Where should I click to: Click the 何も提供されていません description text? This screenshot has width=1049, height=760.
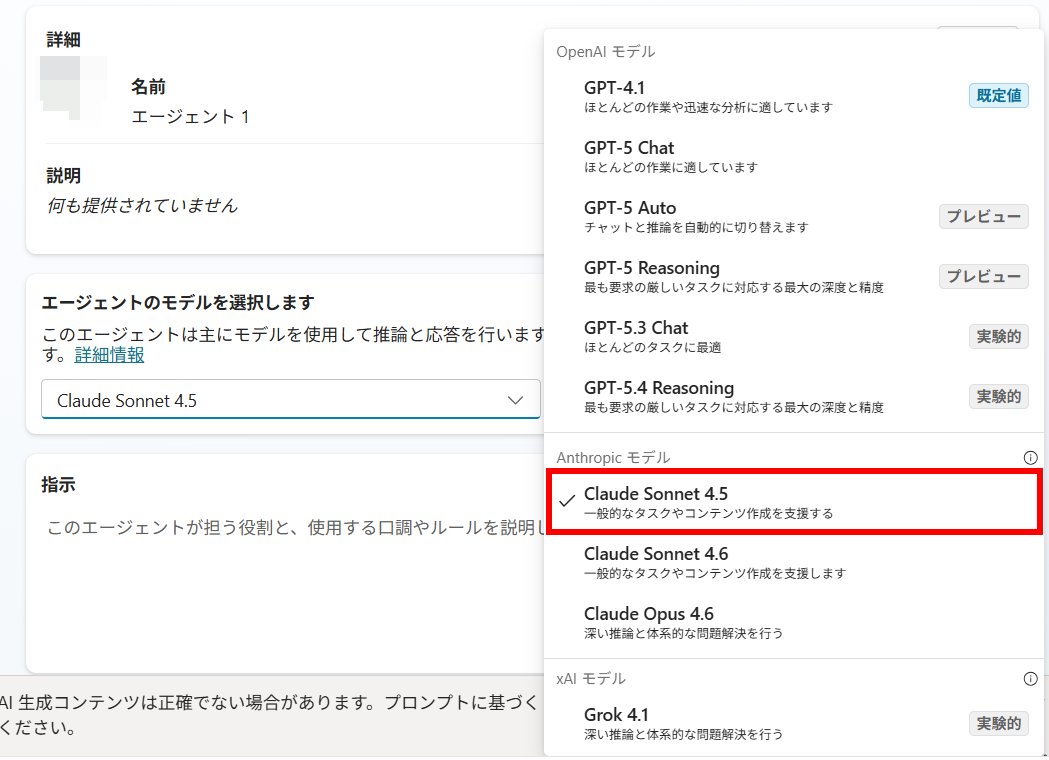[x=142, y=205]
